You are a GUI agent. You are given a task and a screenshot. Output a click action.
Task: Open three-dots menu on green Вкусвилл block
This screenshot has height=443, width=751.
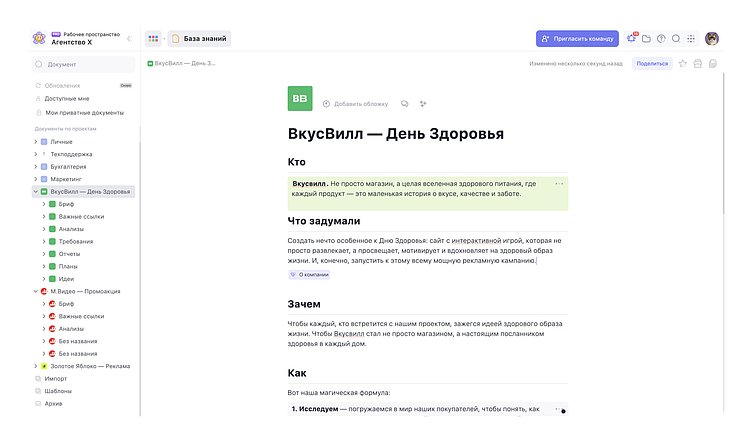[559, 184]
